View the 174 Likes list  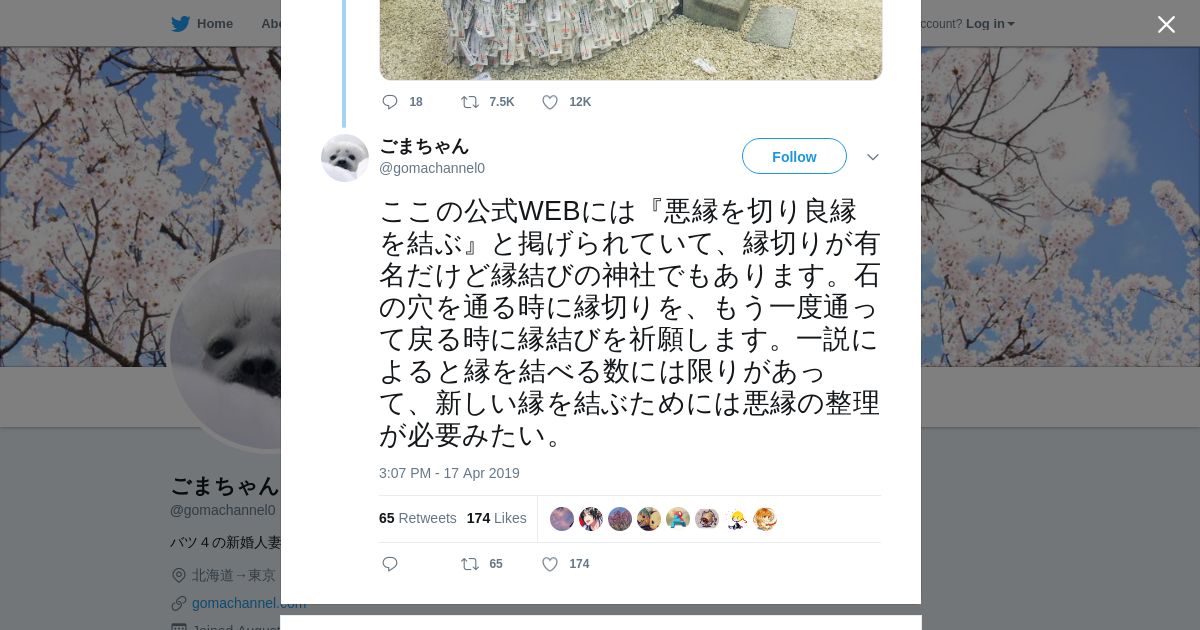pos(496,518)
